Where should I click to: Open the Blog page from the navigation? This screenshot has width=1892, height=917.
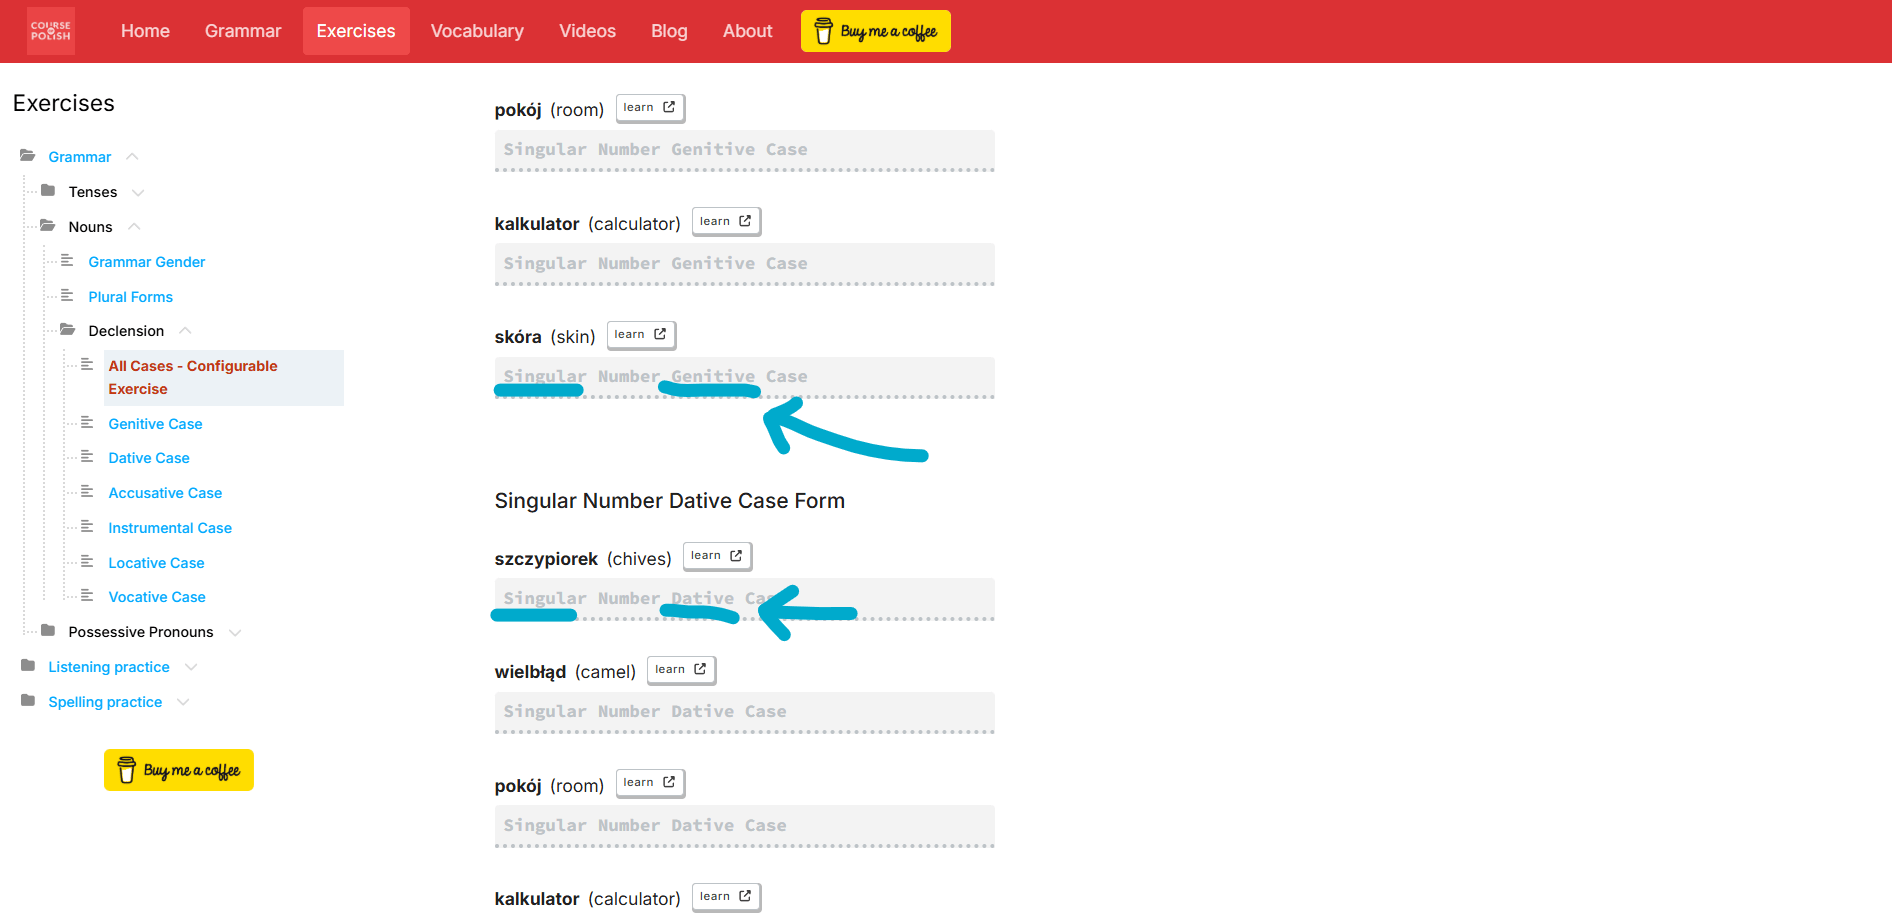[668, 31]
